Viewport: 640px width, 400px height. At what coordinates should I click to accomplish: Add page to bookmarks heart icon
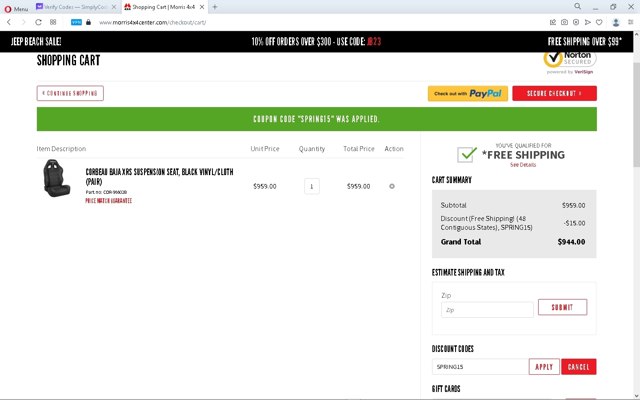pos(599,22)
